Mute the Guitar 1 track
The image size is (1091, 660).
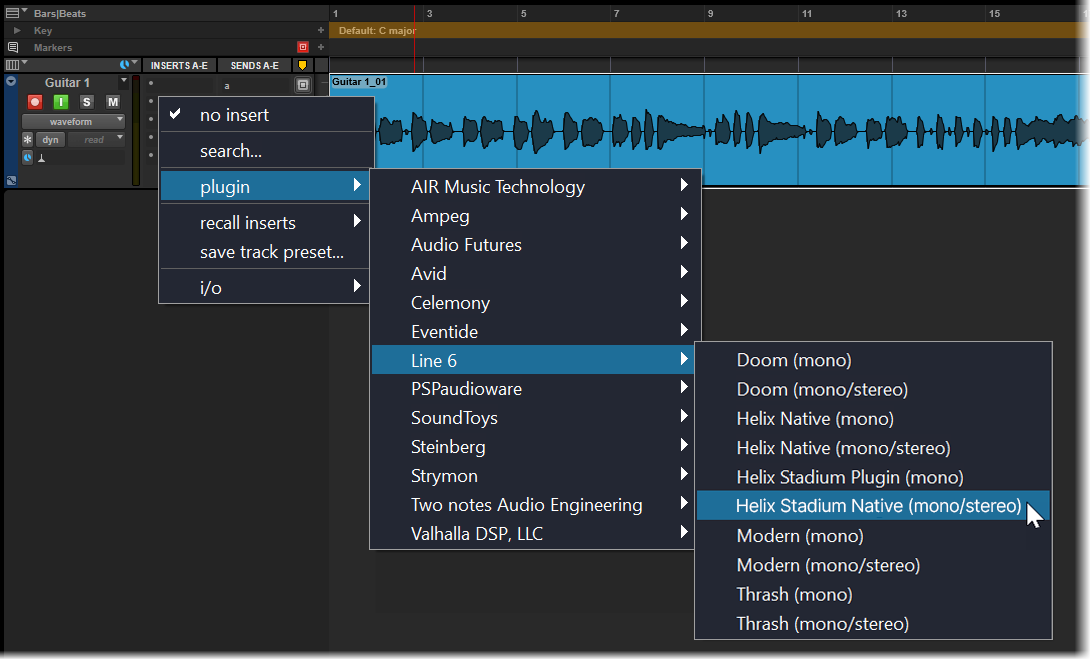[113, 102]
